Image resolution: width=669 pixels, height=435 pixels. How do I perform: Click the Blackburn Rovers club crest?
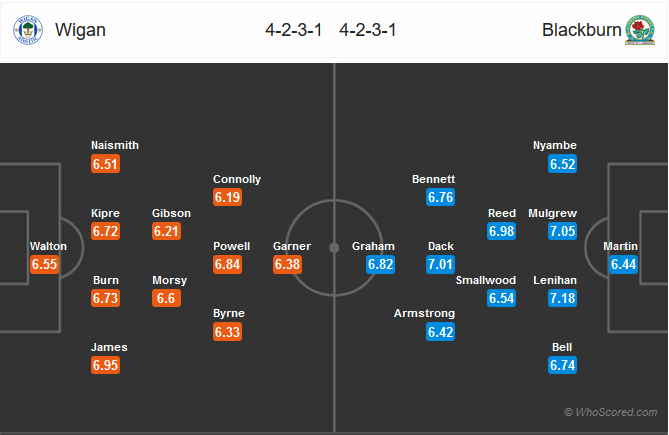pos(640,30)
